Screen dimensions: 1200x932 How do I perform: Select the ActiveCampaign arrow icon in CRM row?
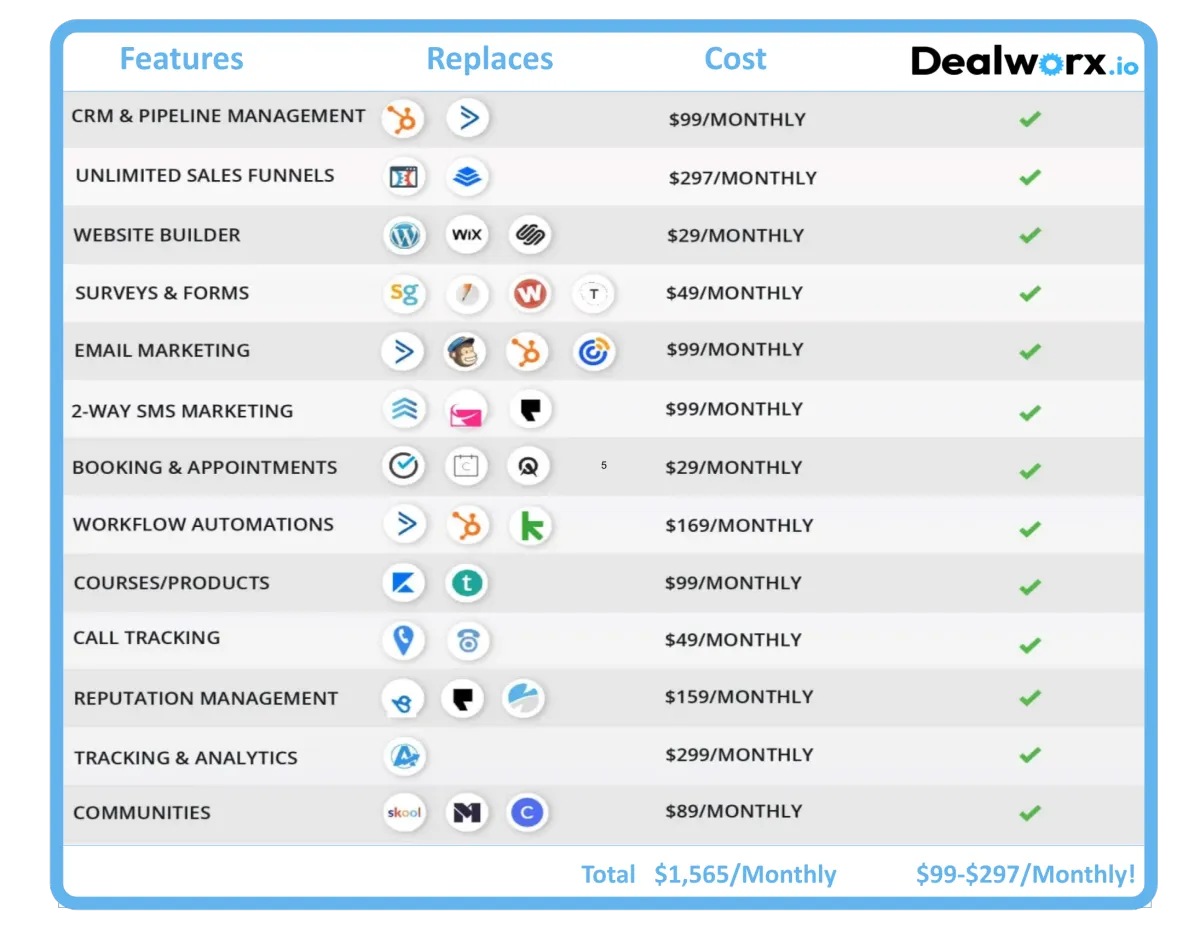click(467, 119)
